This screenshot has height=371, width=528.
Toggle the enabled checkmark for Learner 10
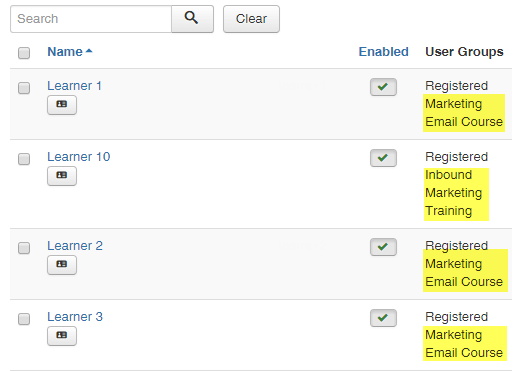383,158
